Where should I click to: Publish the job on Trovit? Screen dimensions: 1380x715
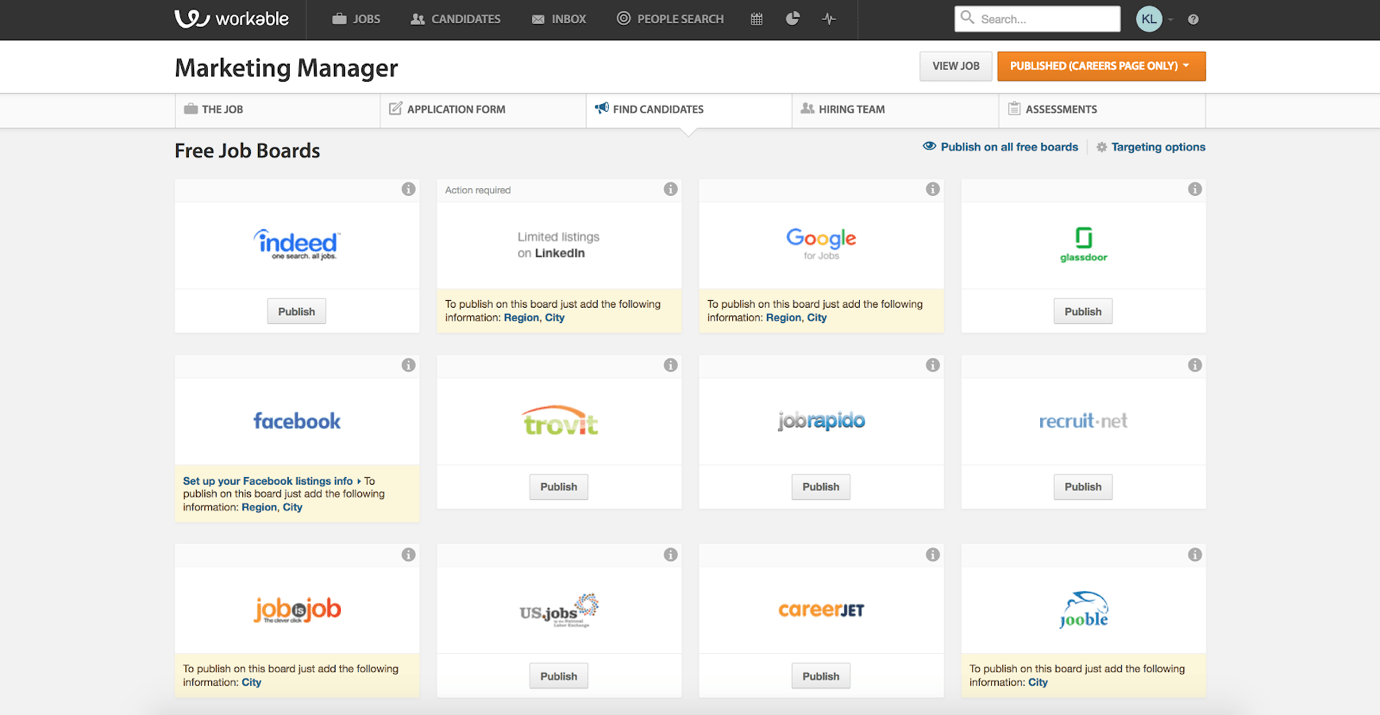pos(559,487)
